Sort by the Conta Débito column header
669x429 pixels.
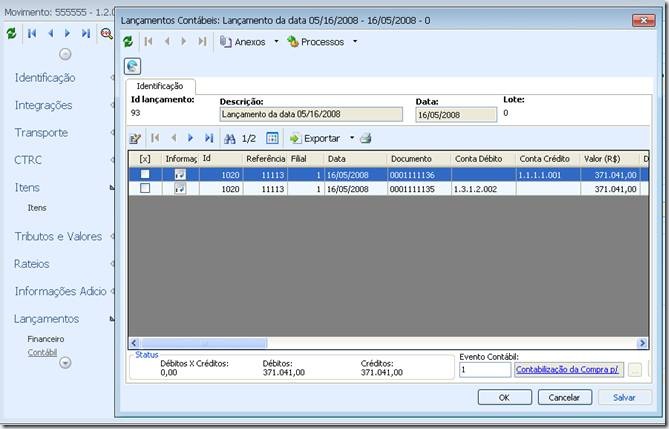[x=483, y=159]
